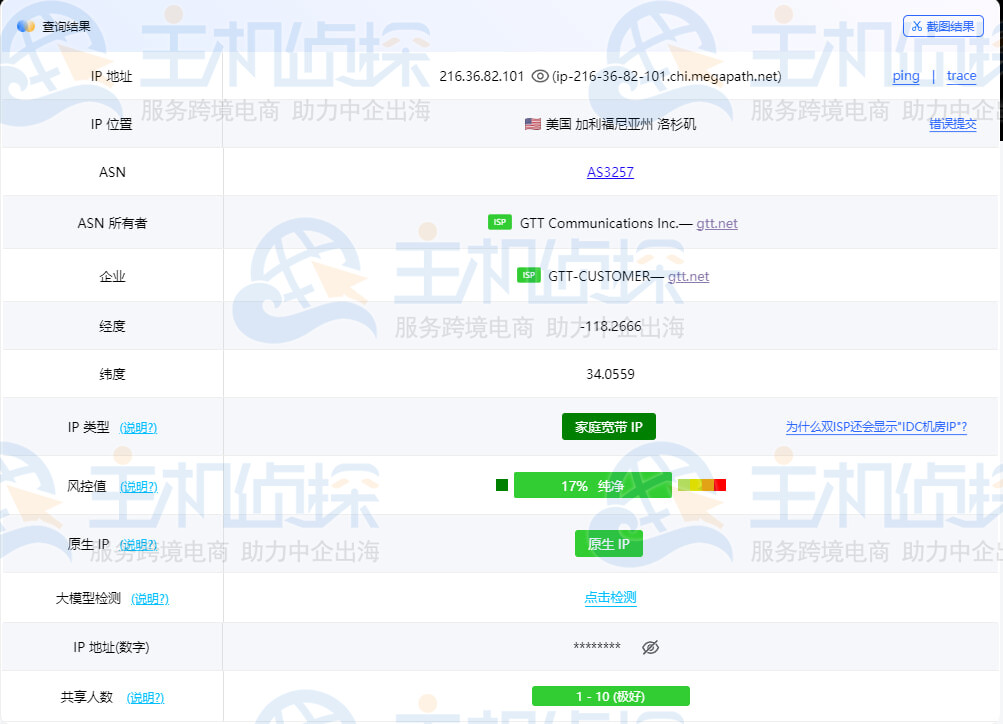
Task: Click the US flag icon in IP 位置 row
Action: point(531,125)
